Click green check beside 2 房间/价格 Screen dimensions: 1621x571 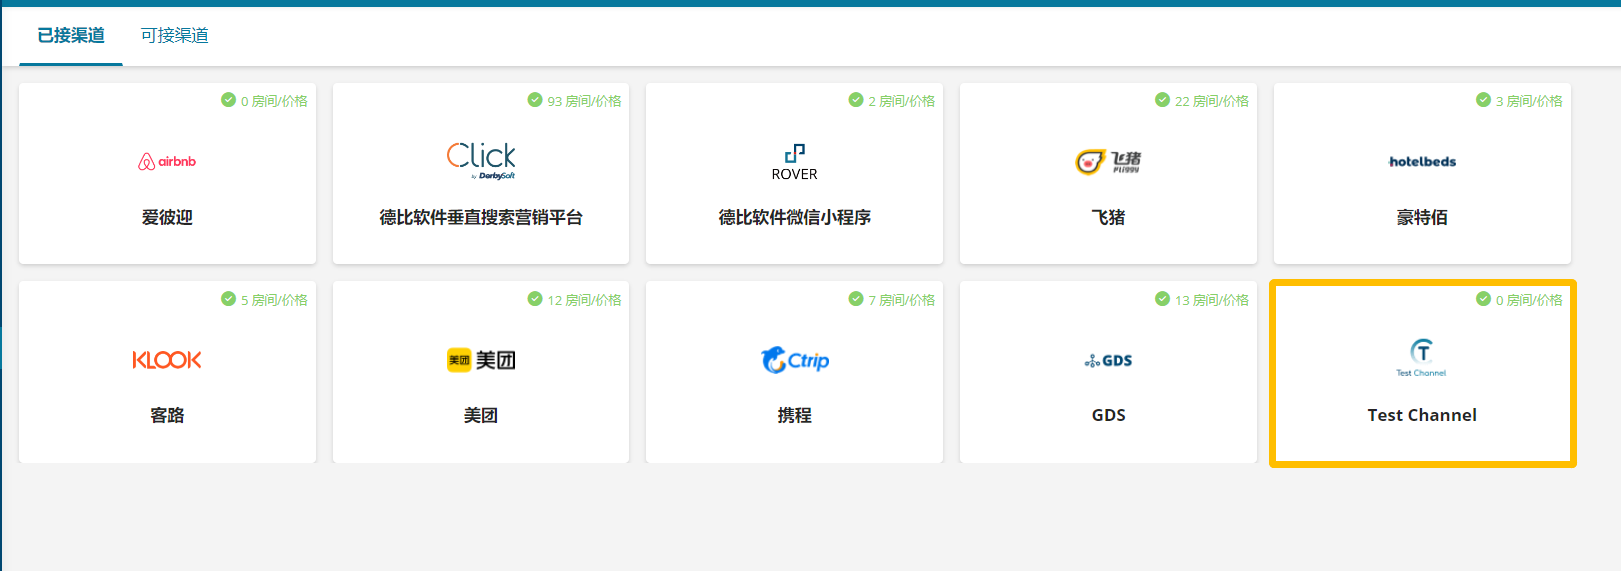[x=856, y=100]
